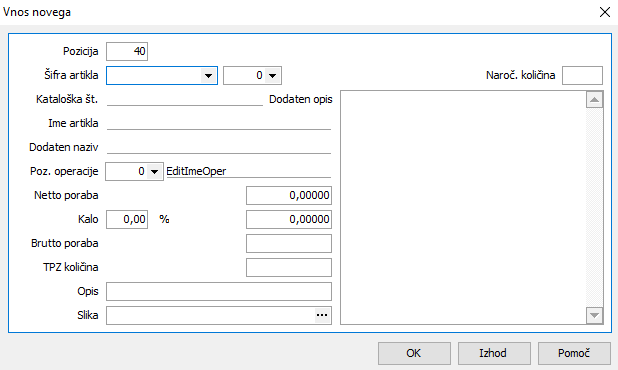Click the Izhod button
Viewport: 618px width, 370px height.
(x=494, y=353)
